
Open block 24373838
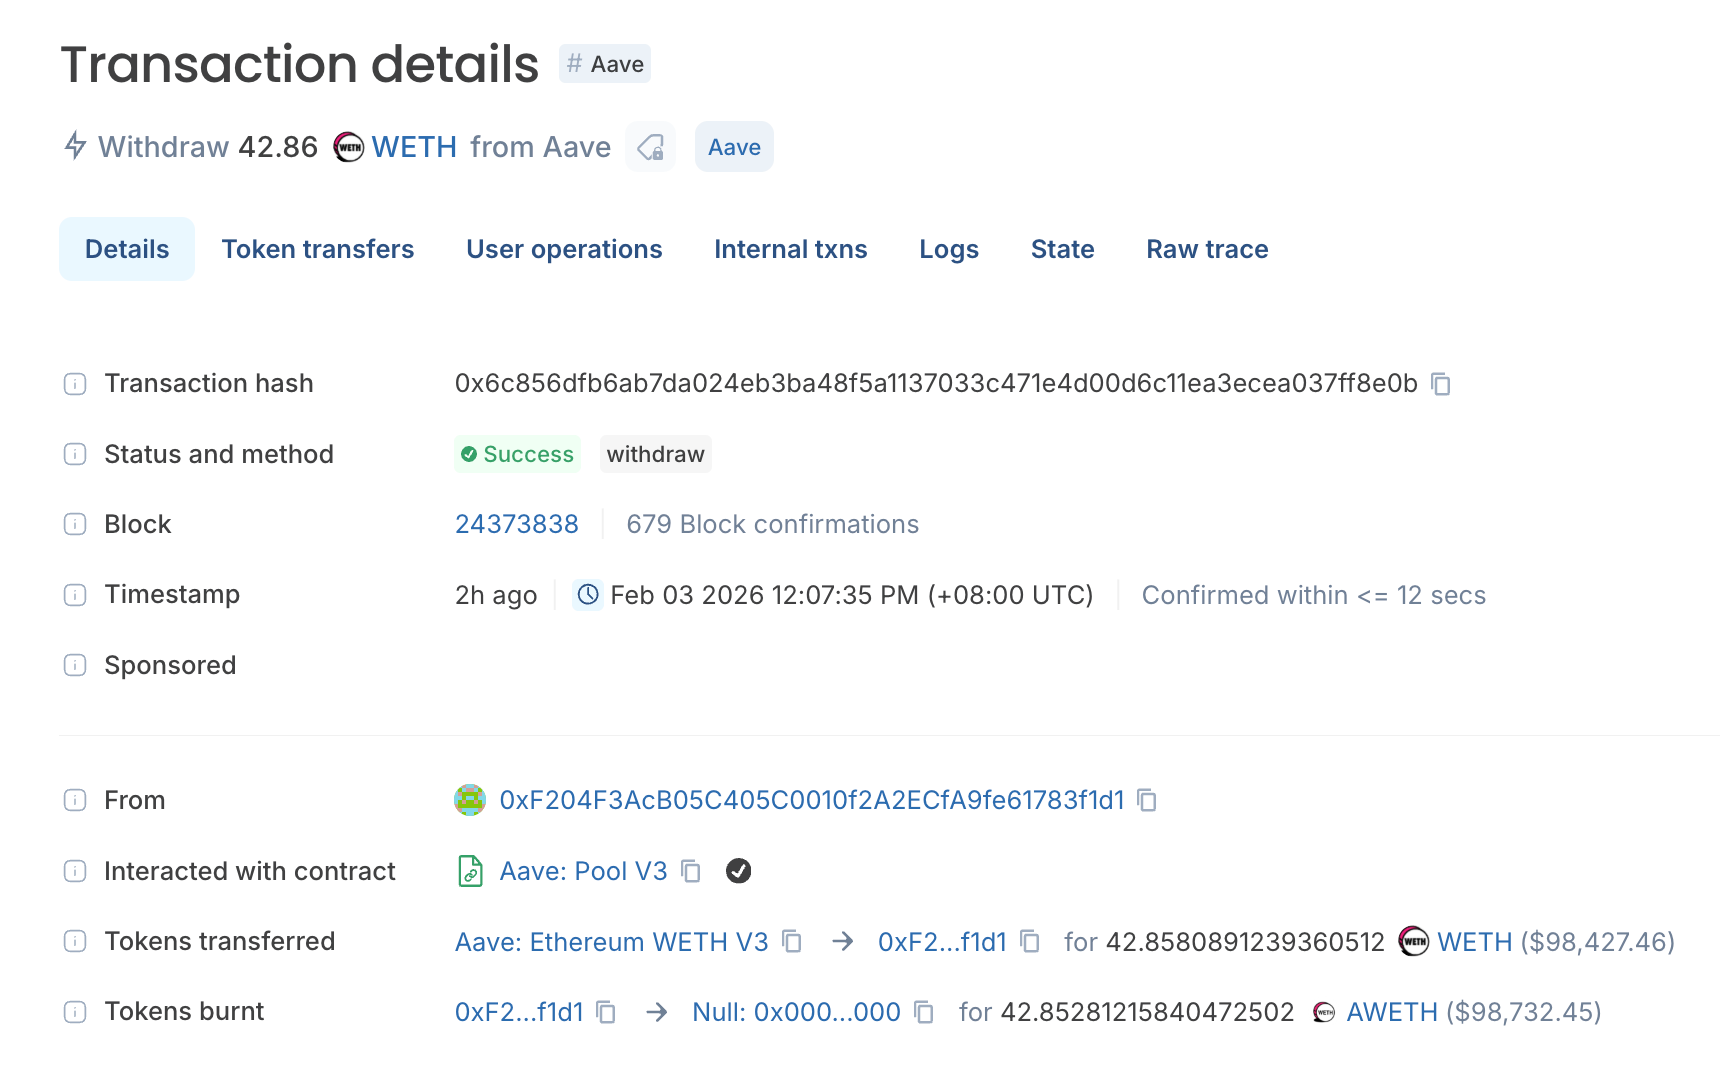(x=517, y=523)
